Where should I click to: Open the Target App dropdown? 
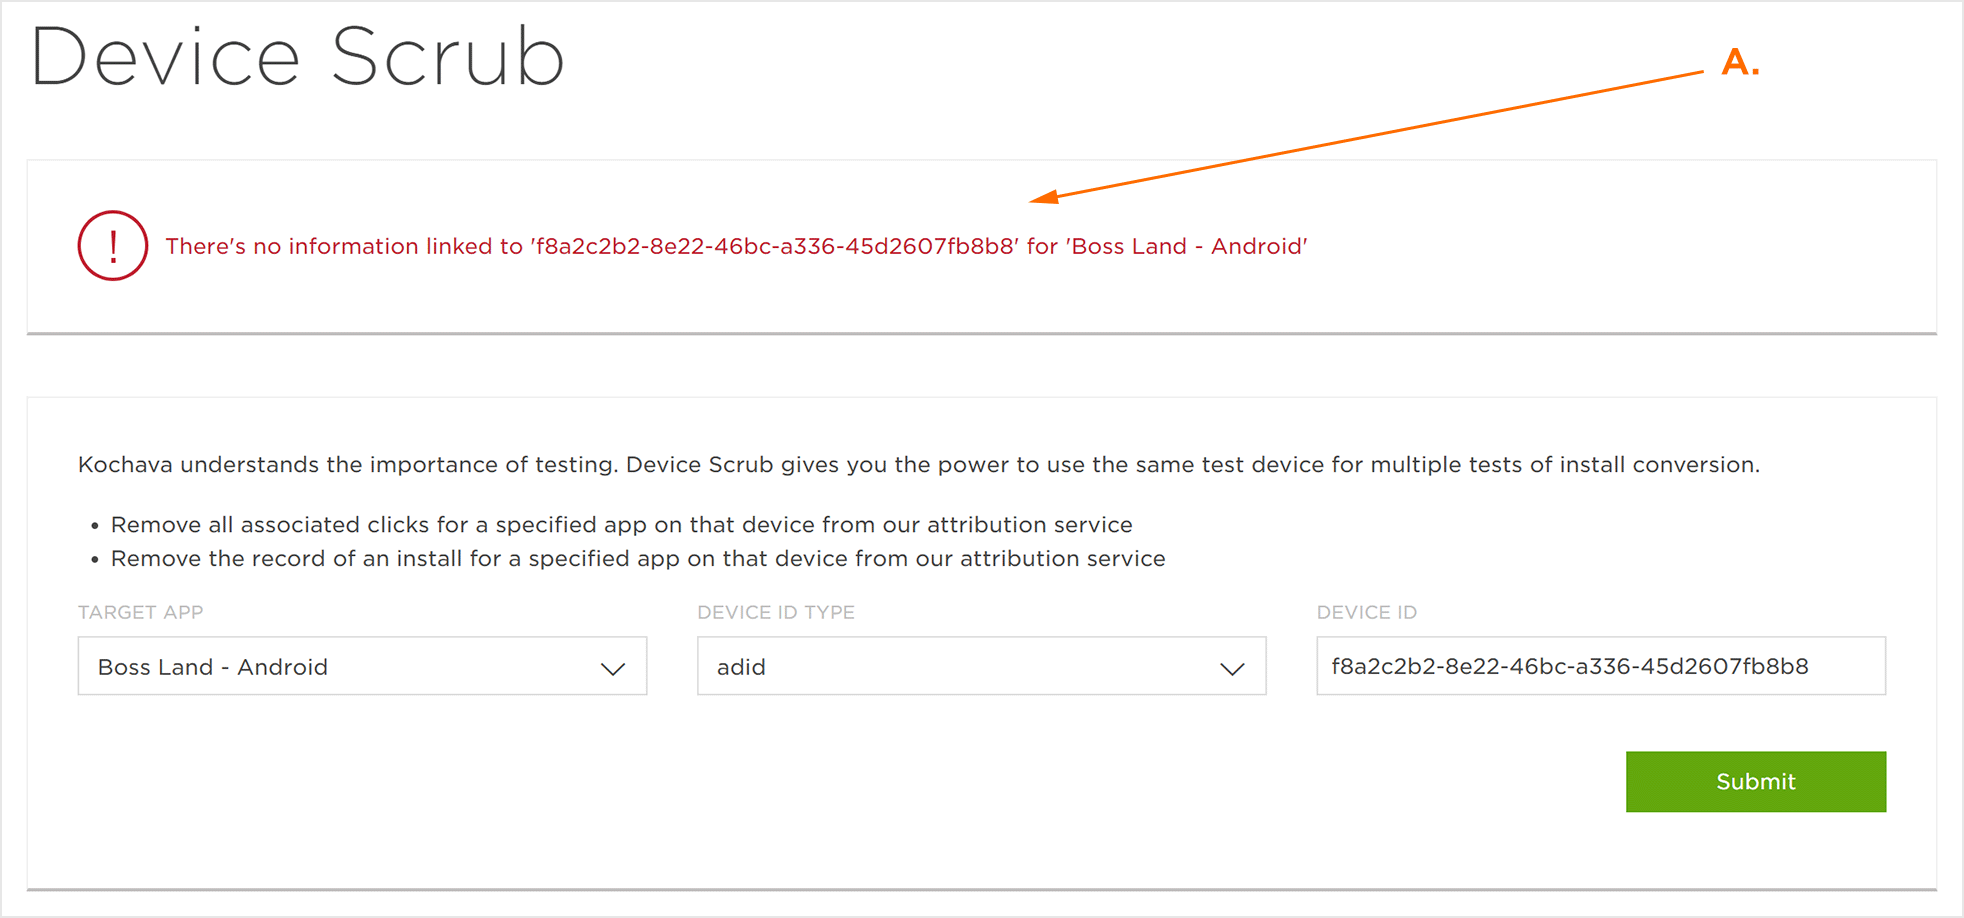click(362, 666)
